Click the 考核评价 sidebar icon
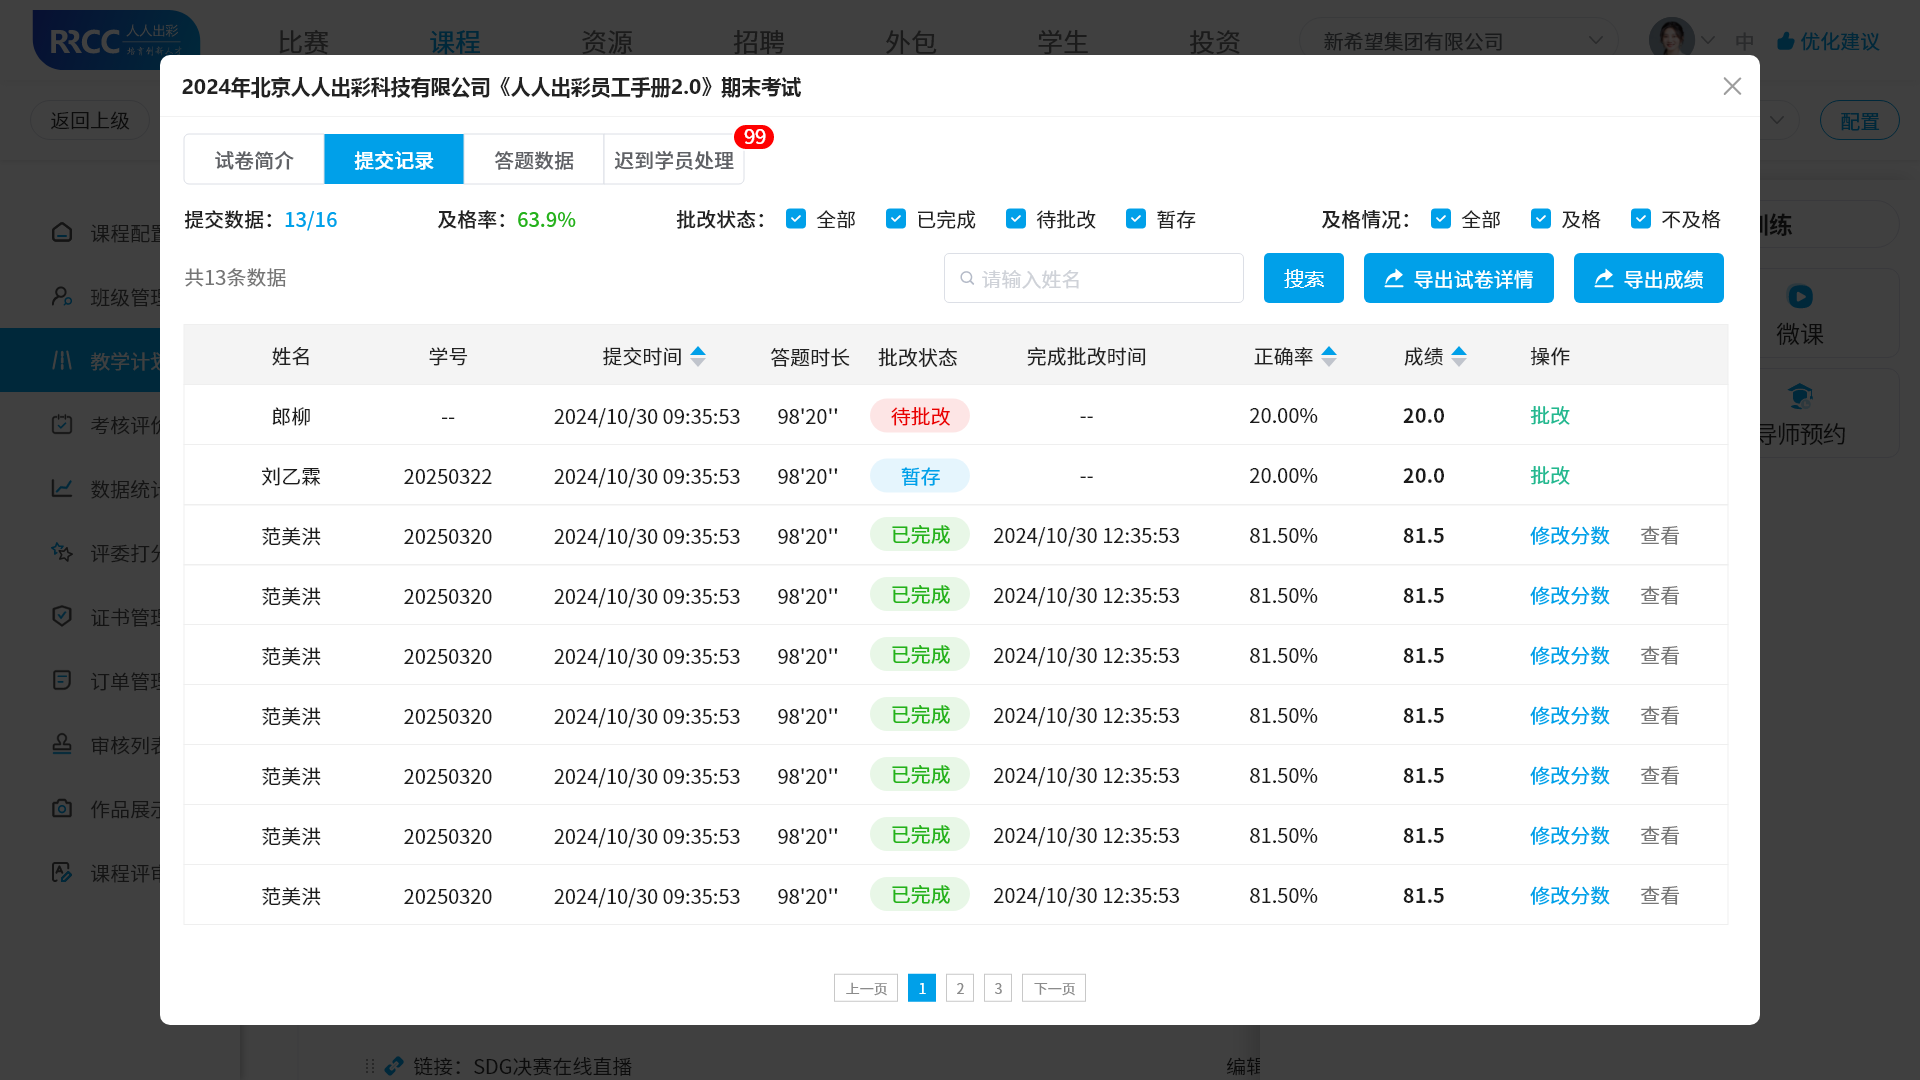Screen dimensions: 1920x1080 (62, 424)
